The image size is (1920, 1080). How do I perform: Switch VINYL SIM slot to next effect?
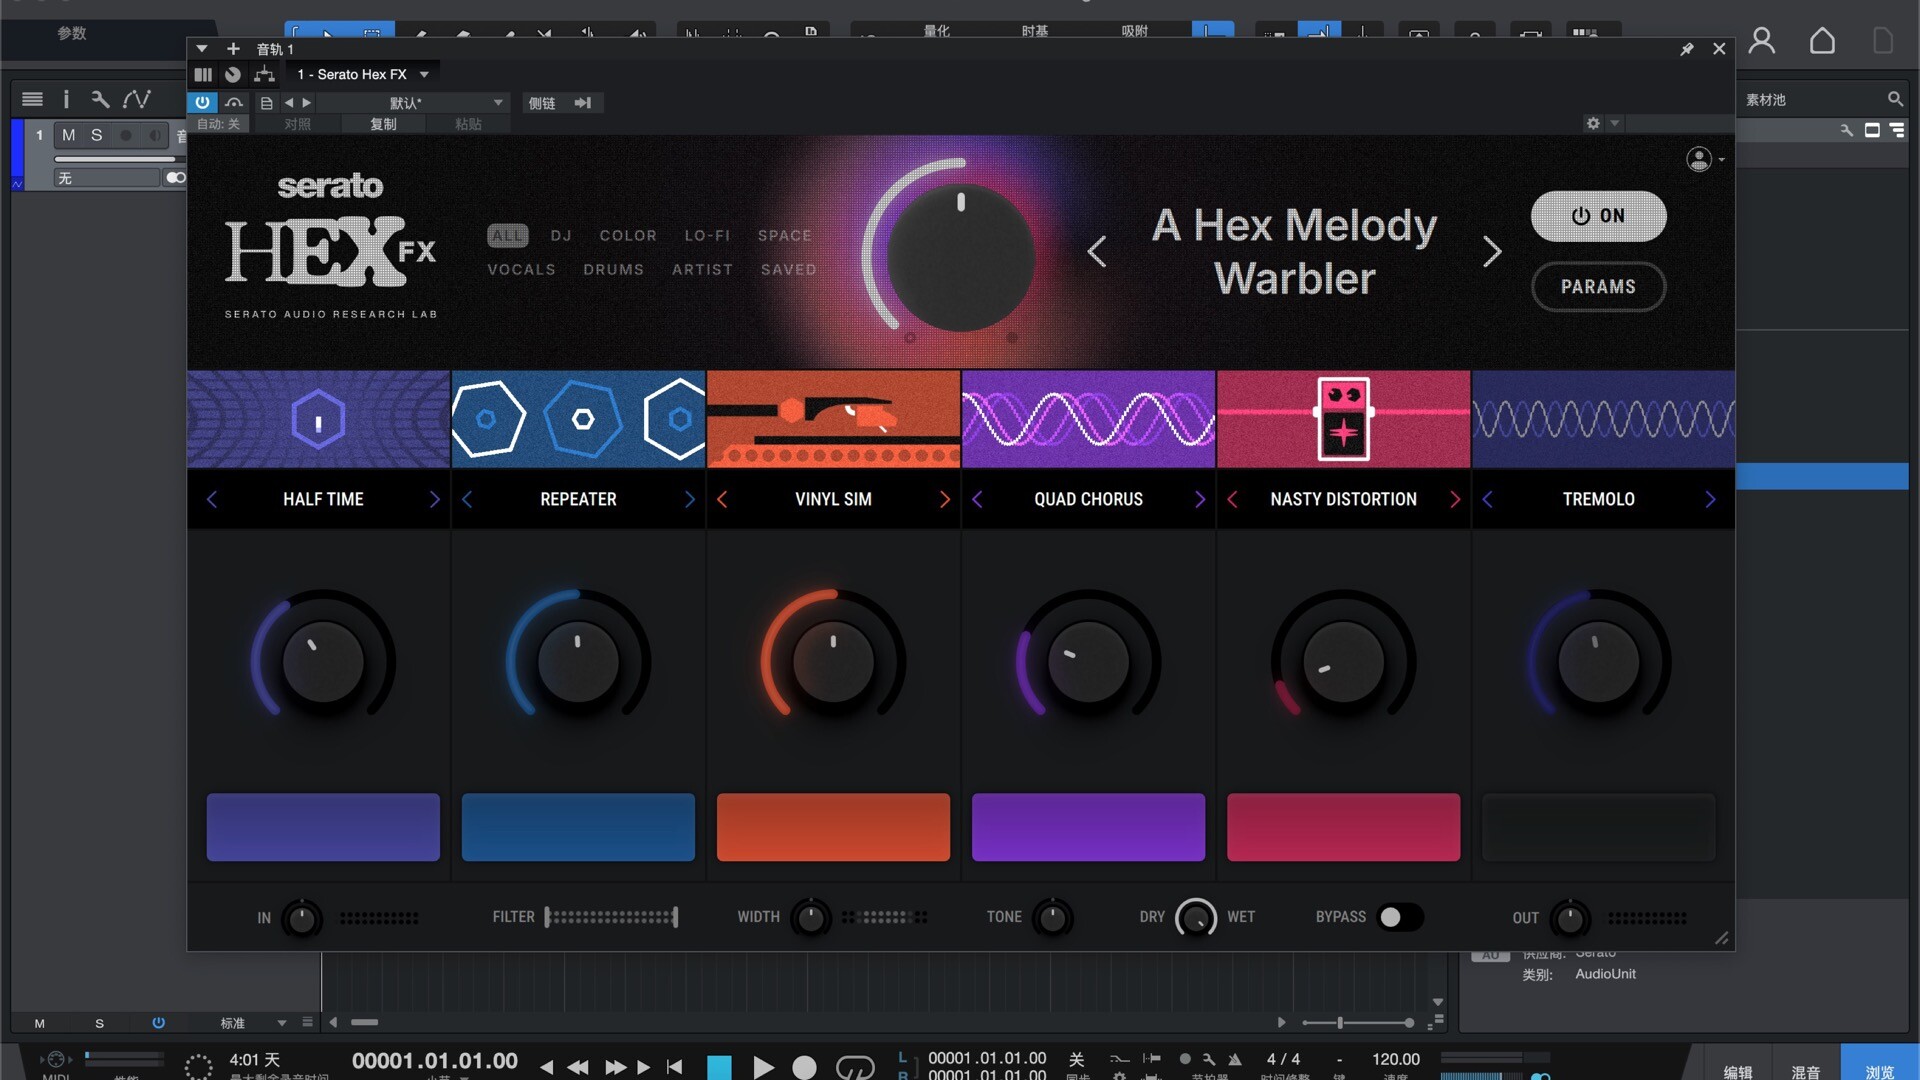click(944, 499)
